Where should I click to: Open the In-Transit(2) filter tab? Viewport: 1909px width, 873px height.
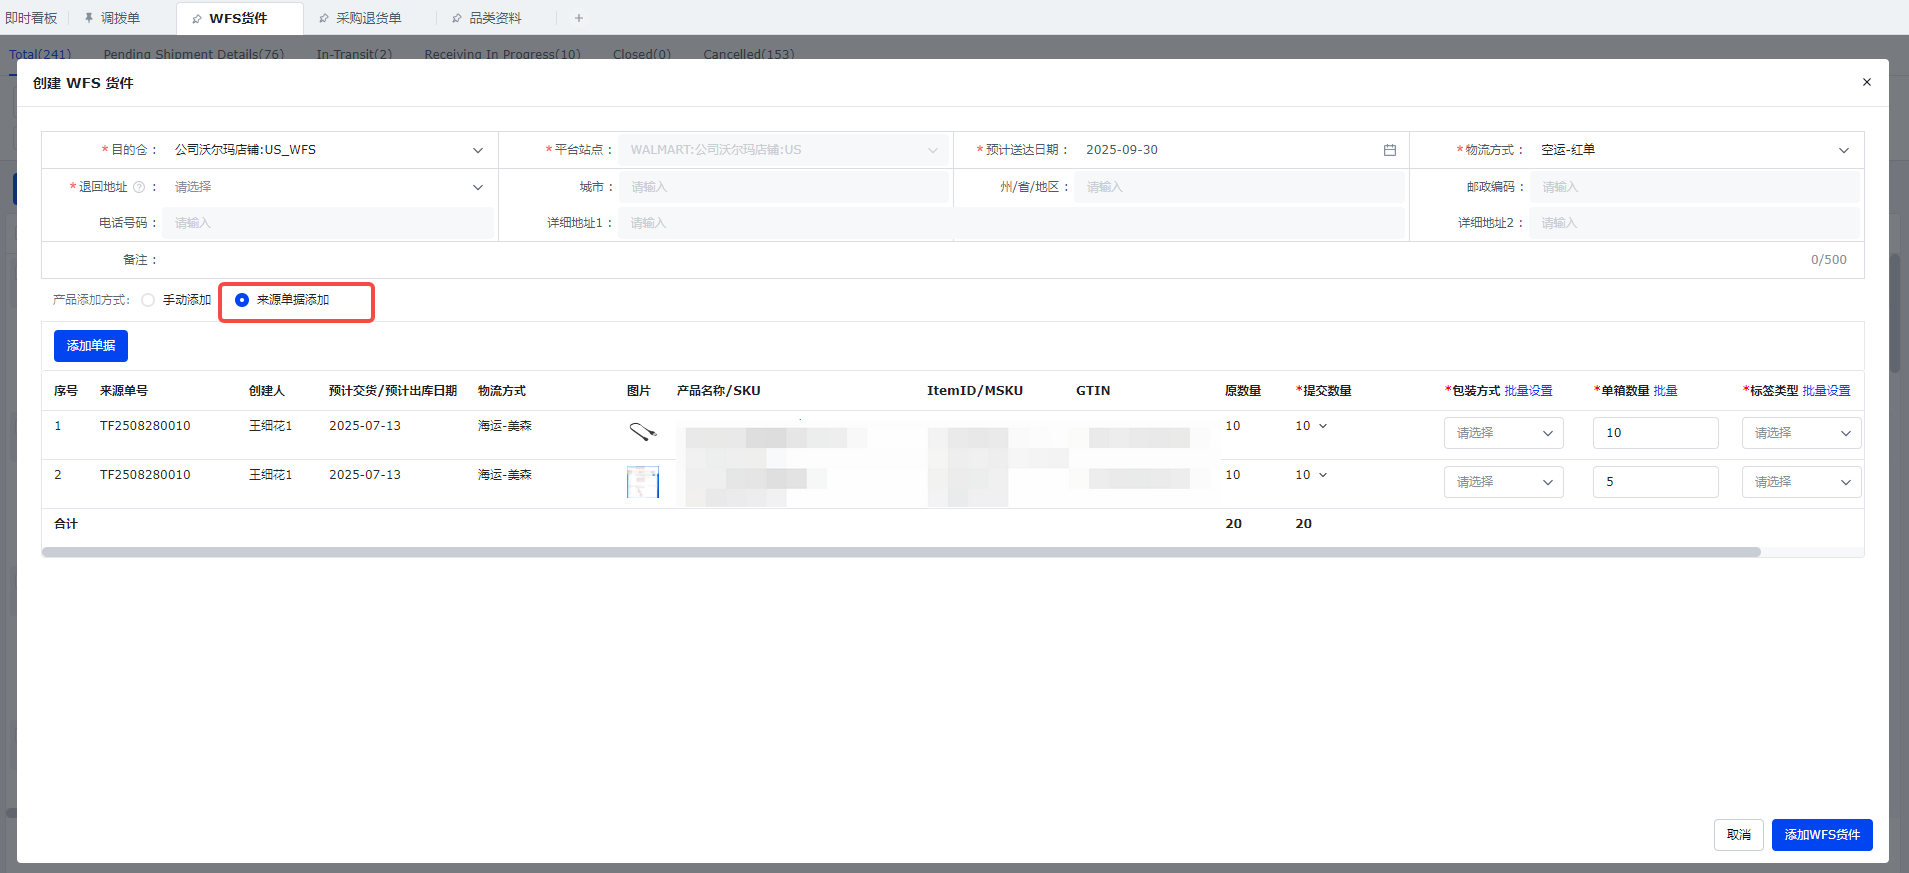coord(354,54)
